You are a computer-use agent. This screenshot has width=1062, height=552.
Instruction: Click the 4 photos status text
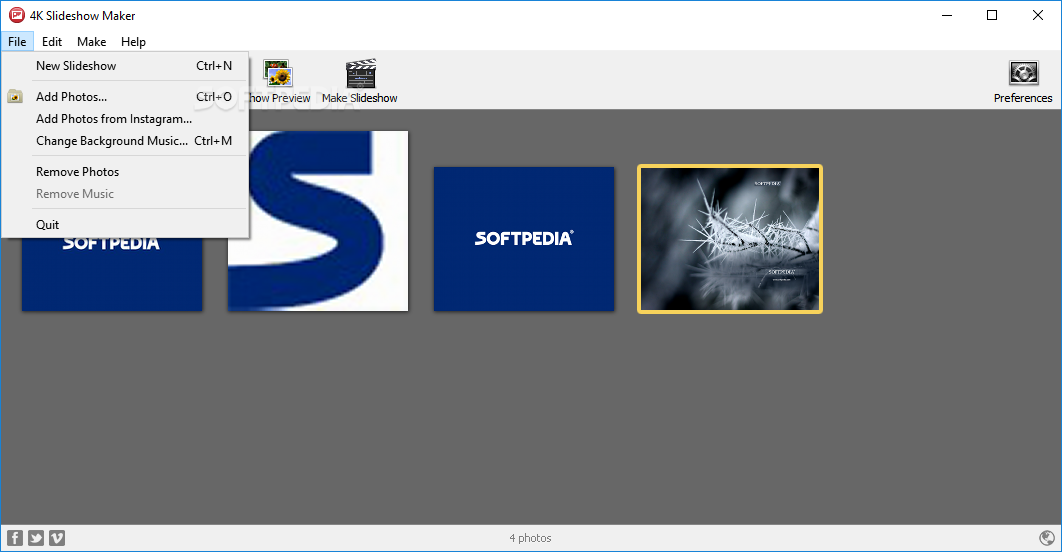(x=530, y=538)
